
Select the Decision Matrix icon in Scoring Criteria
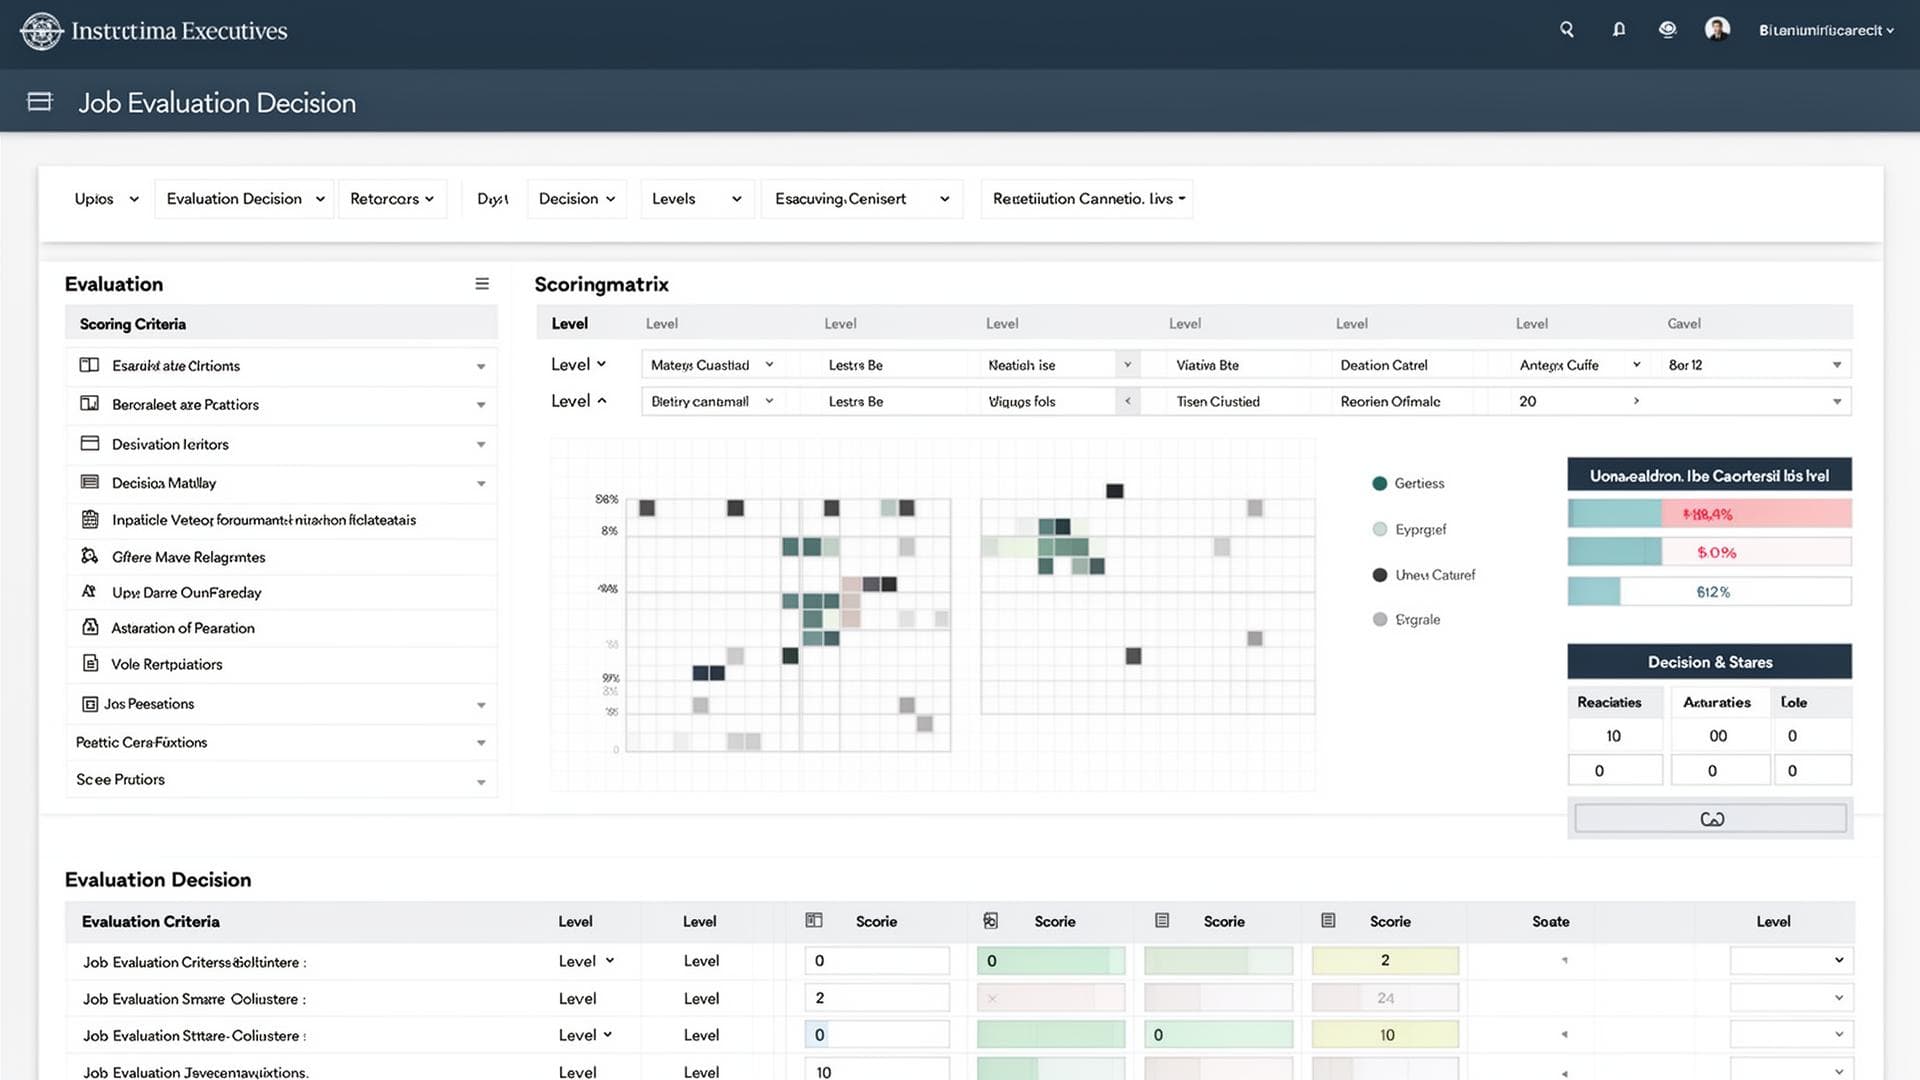coord(89,482)
